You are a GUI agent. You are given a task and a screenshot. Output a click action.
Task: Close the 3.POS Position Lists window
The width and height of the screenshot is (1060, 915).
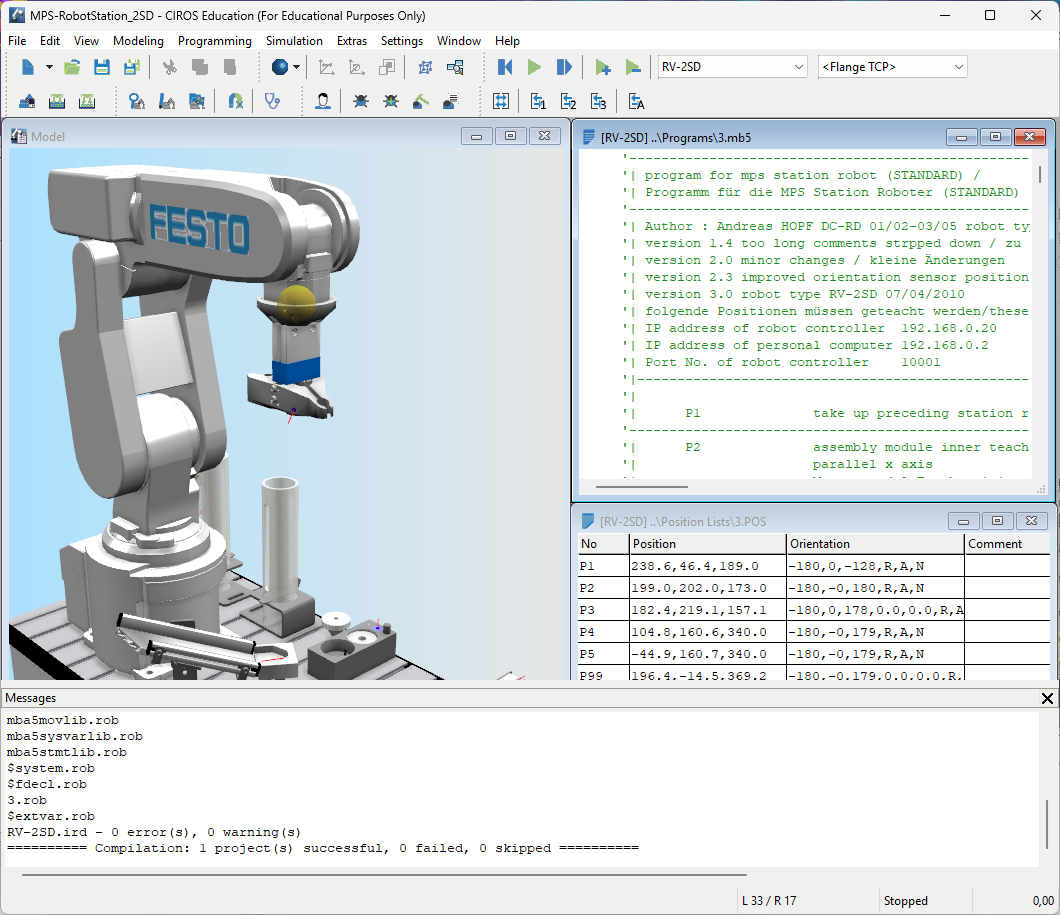click(x=1032, y=520)
